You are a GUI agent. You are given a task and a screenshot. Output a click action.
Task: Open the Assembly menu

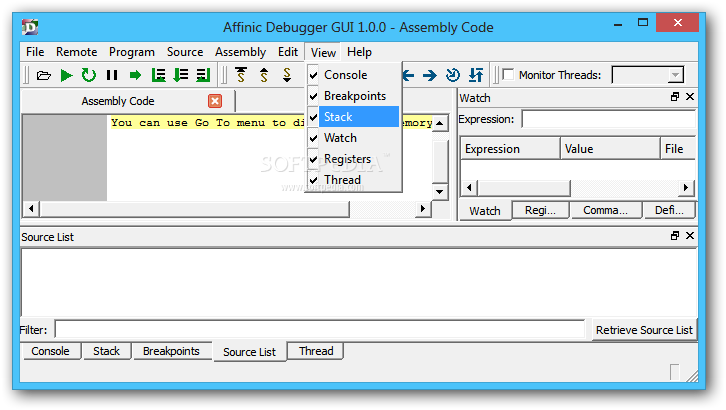click(240, 52)
